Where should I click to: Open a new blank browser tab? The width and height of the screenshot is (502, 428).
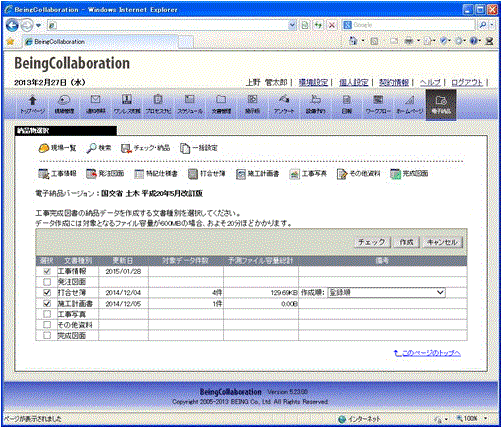tap(186, 42)
